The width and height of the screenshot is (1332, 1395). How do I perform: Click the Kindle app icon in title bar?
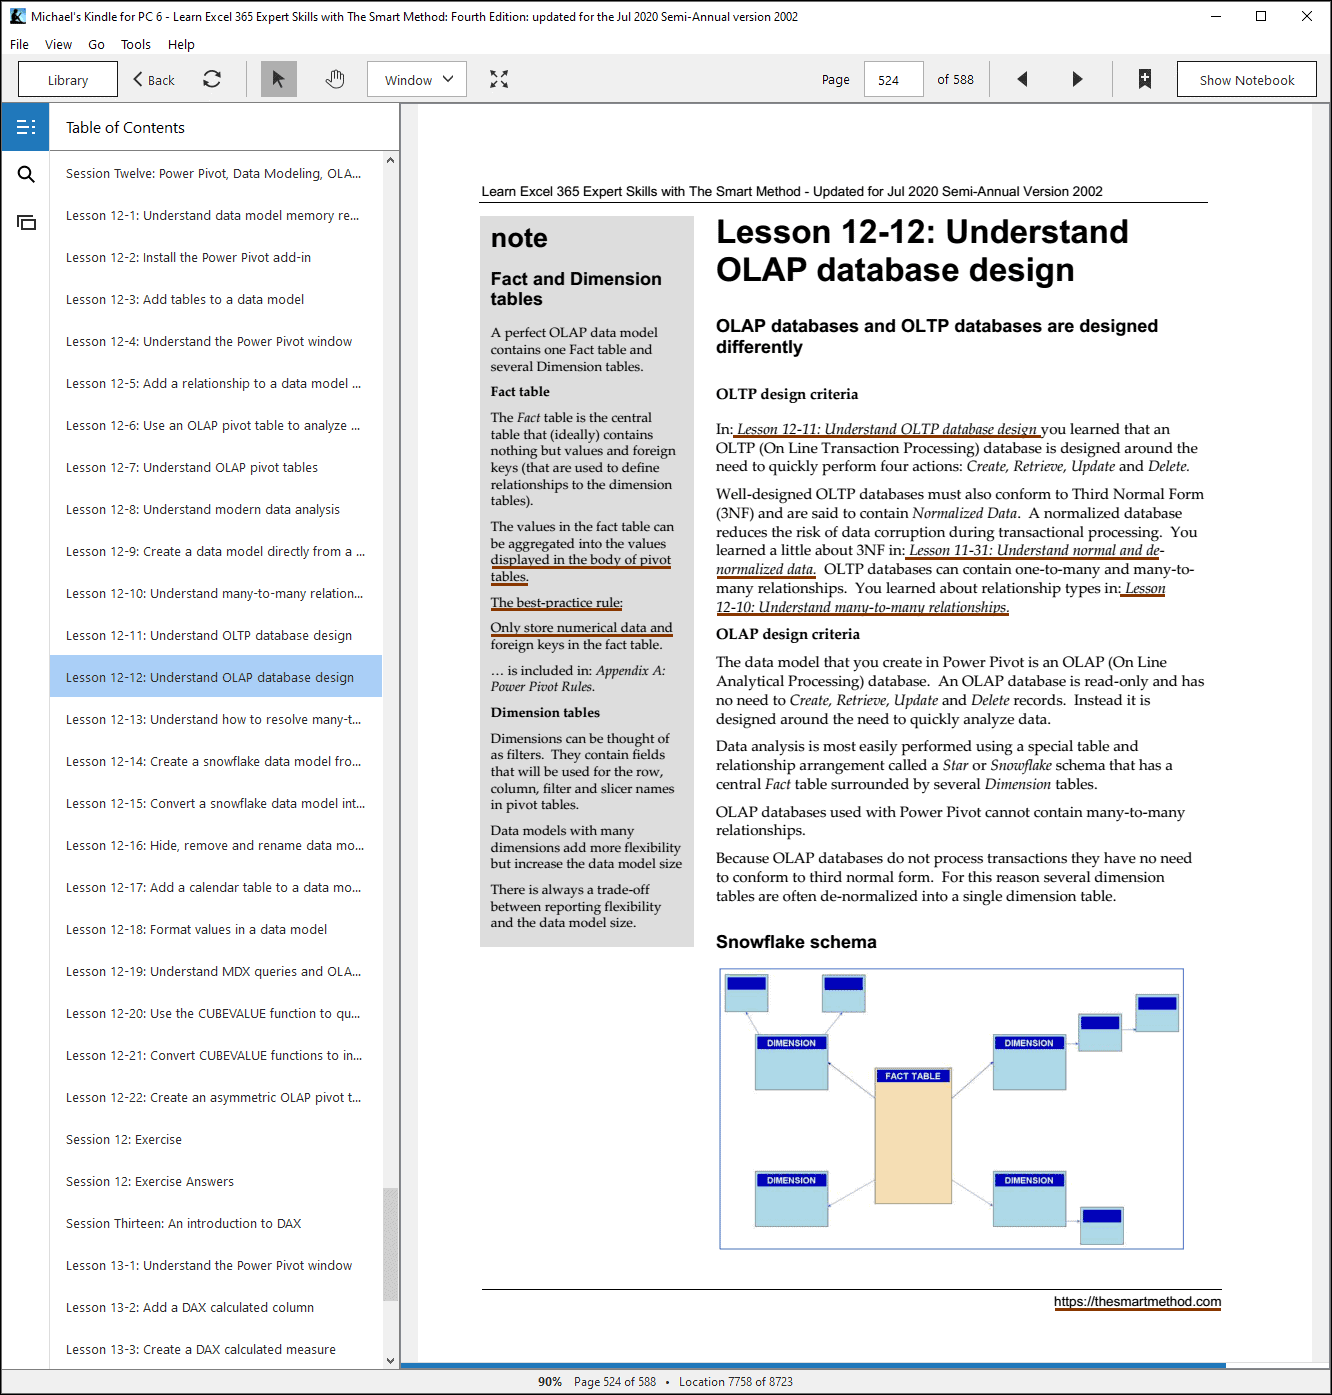18,16
